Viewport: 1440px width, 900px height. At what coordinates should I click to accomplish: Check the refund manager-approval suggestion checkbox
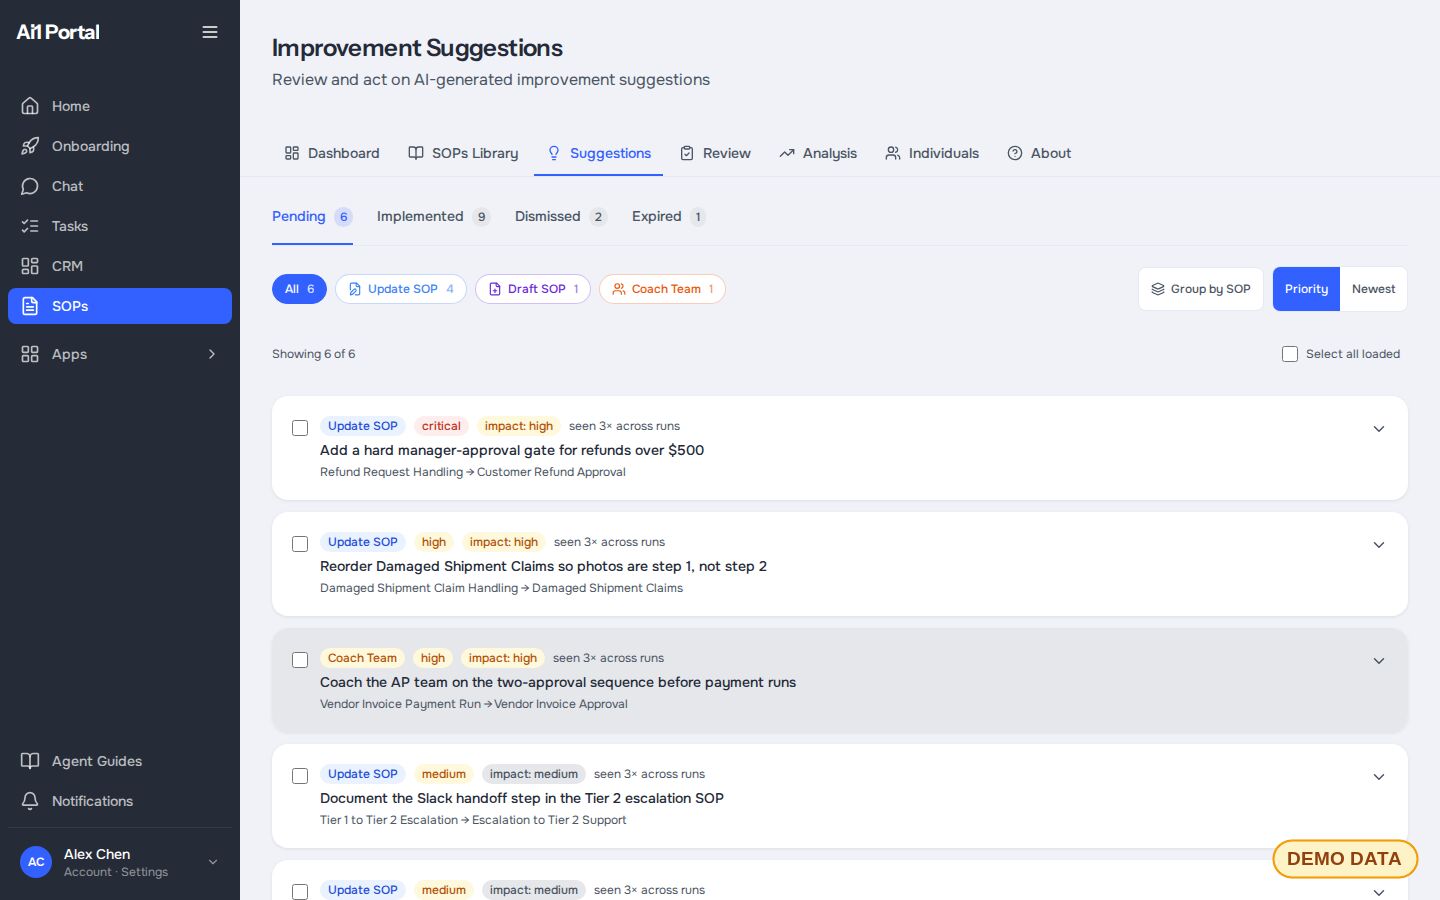[300, 428]
